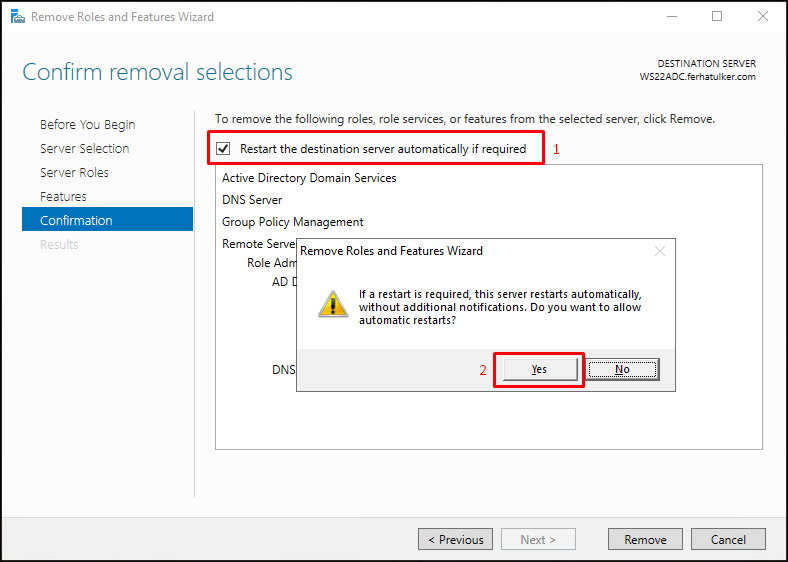This screenshot has height=562, width=788.
Task: Go to the Server Roles step
Action: [74, 172]
